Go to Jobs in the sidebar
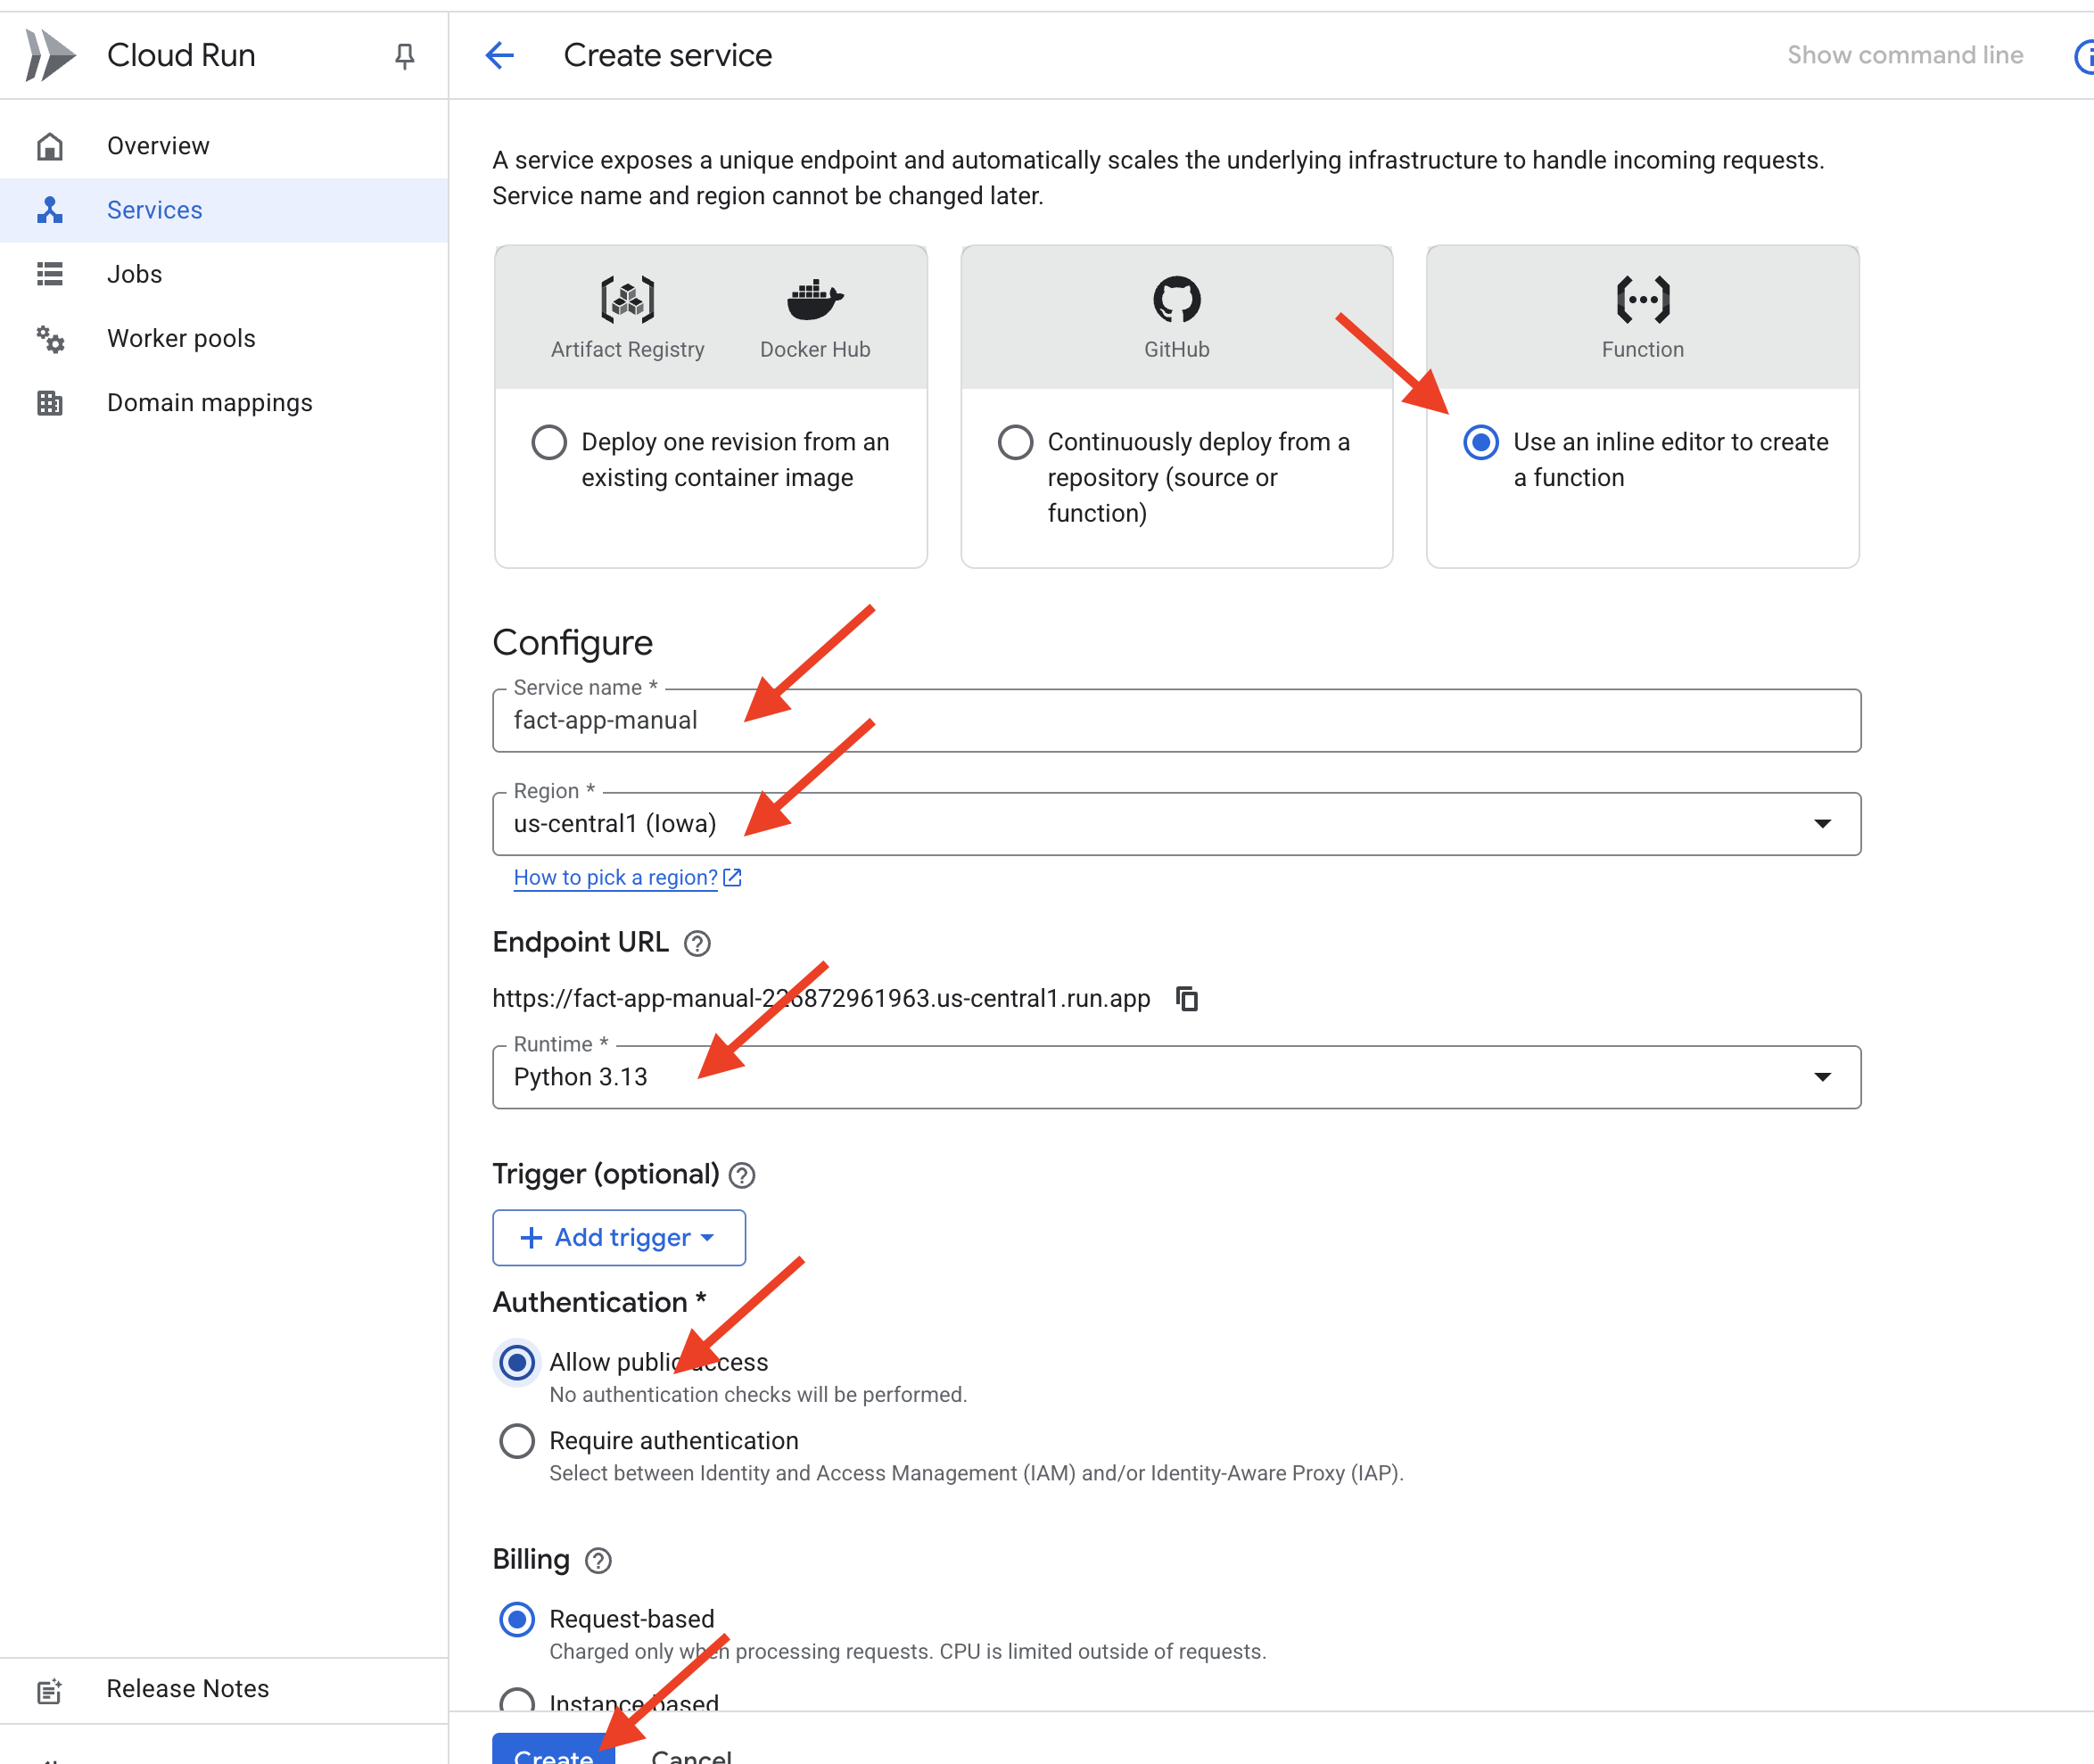 click(135, 274)
